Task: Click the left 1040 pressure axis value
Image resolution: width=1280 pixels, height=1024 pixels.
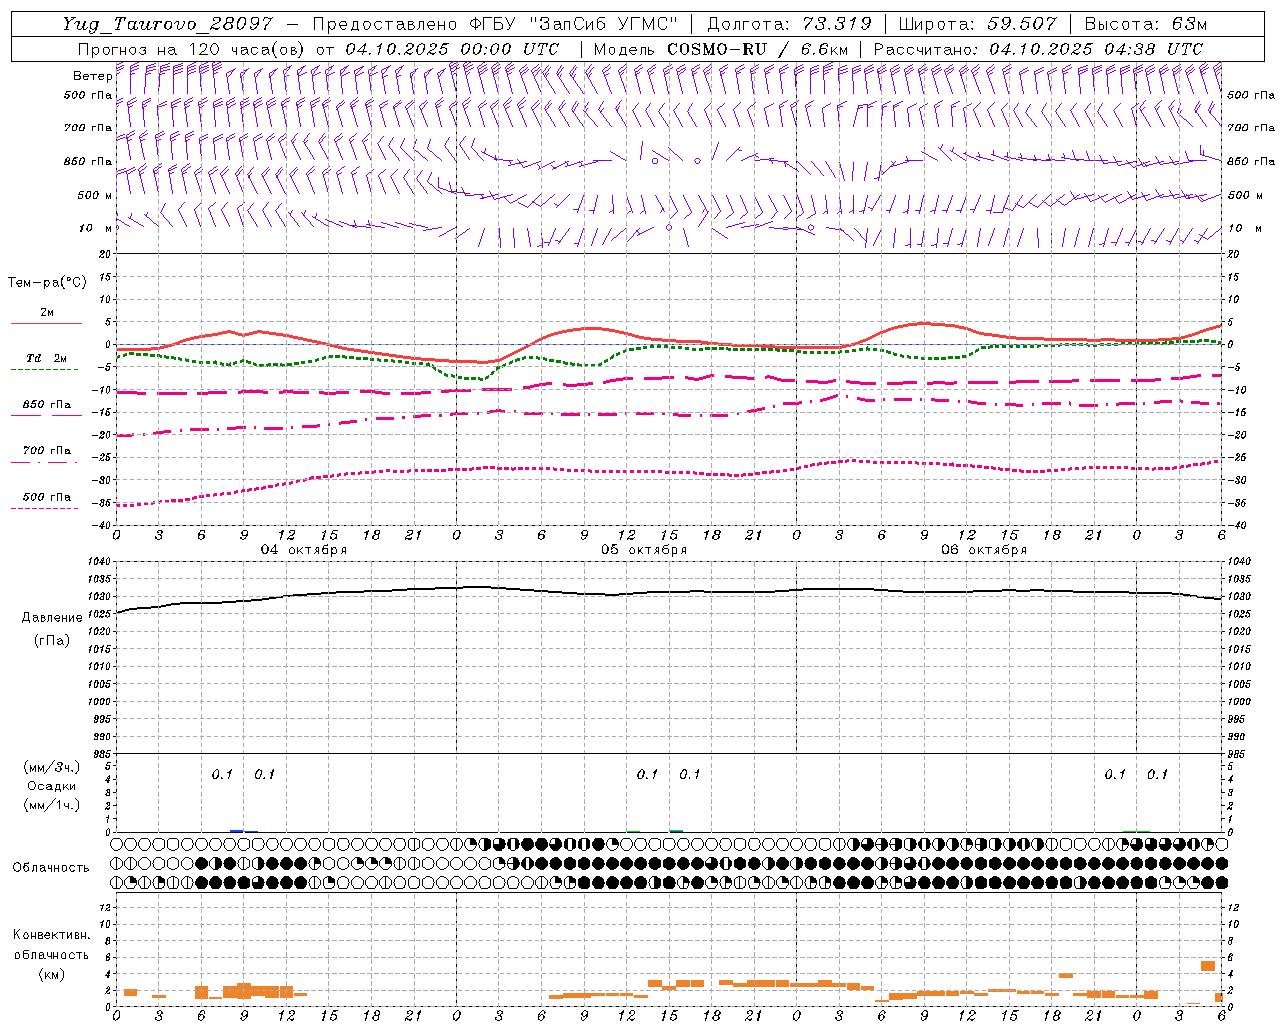Action: pyautogui.click(x=101, y=562)
